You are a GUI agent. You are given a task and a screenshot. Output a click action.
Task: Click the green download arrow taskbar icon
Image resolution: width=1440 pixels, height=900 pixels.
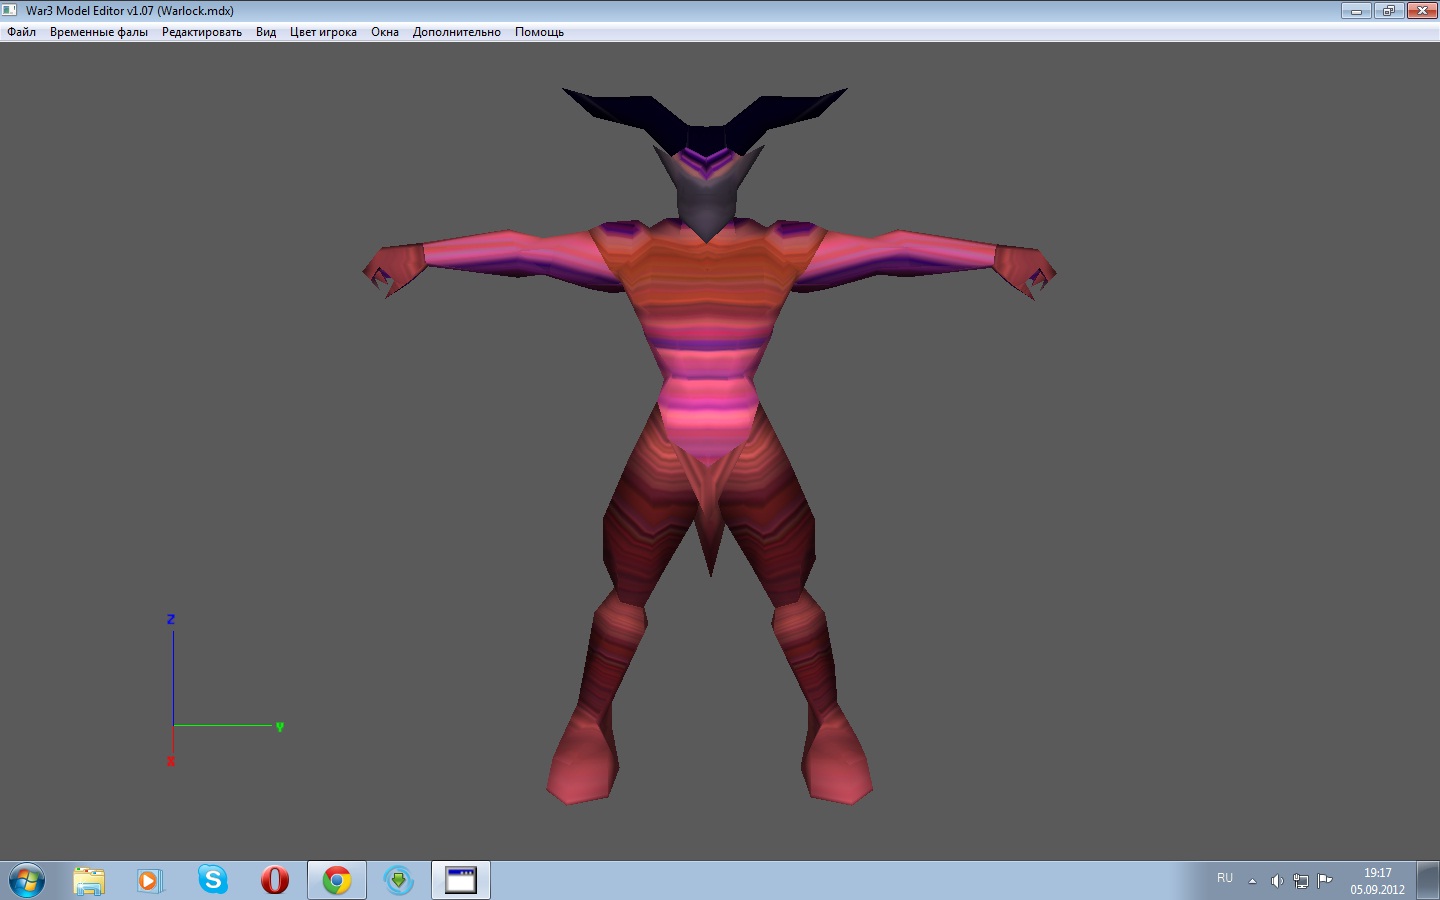pos(399,880)
